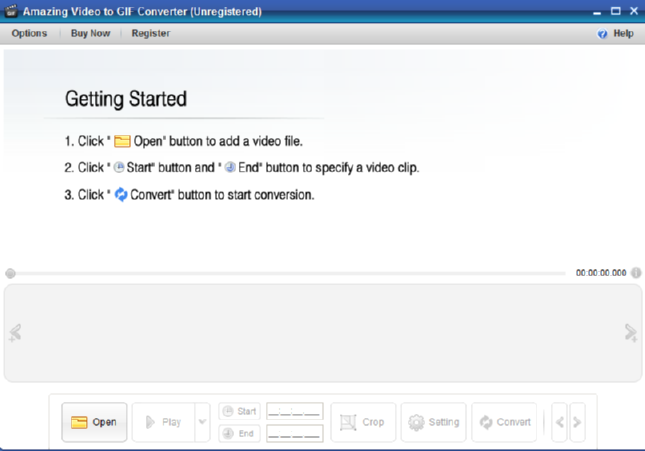Viewport: 645px width, 451px height.
Task: Open the Register menu item
Action: click(151, 33)
